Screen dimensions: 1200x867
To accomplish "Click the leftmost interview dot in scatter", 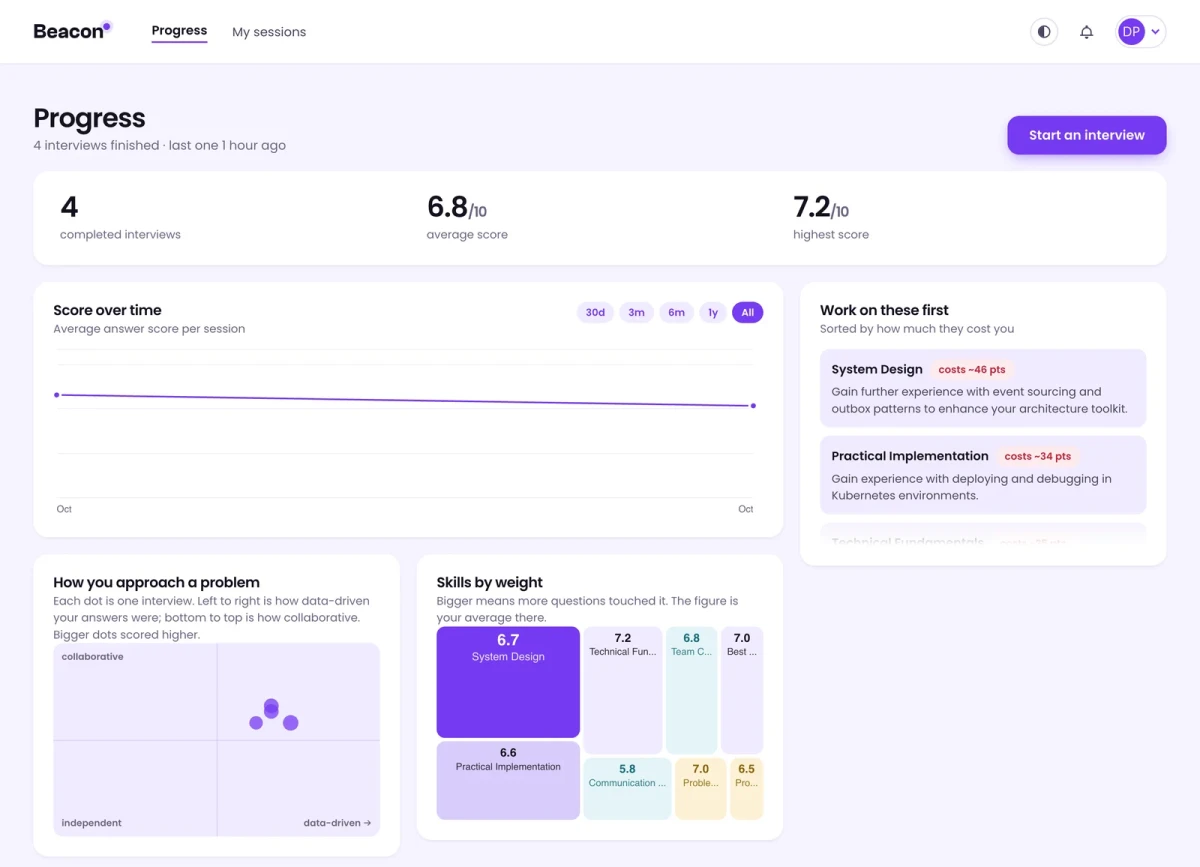I will [x=256, y=723].
